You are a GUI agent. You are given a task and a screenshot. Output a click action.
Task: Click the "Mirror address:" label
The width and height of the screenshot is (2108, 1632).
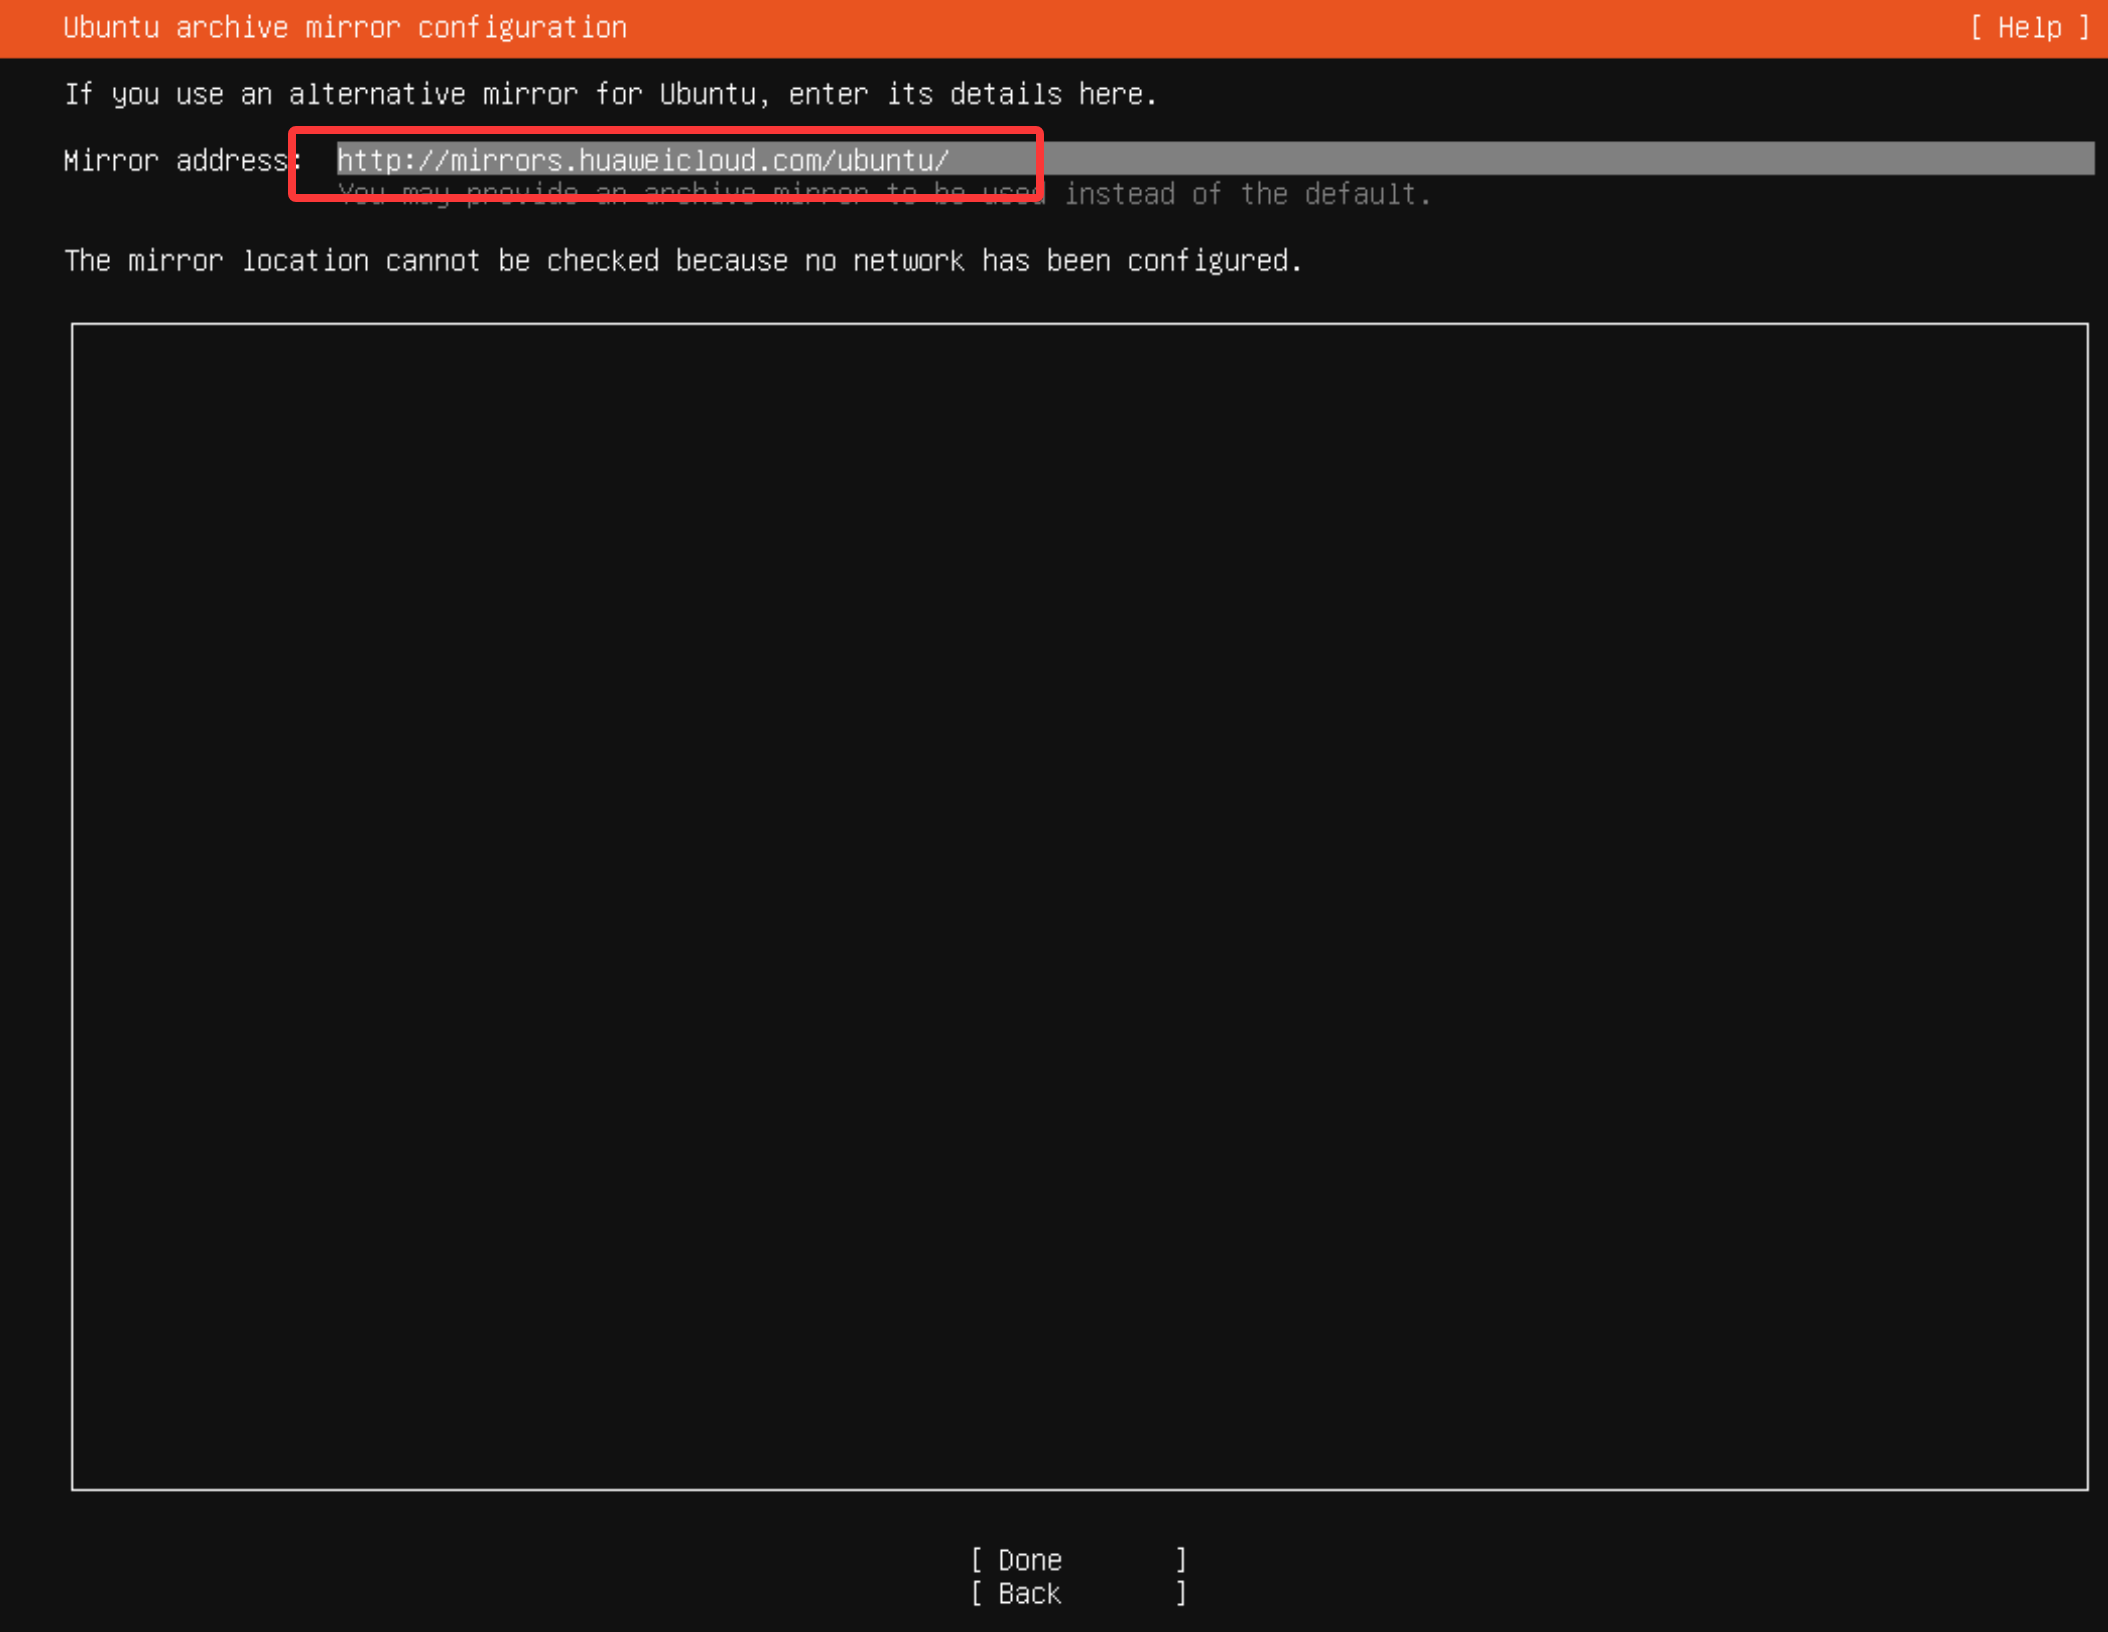pos(182,161)
